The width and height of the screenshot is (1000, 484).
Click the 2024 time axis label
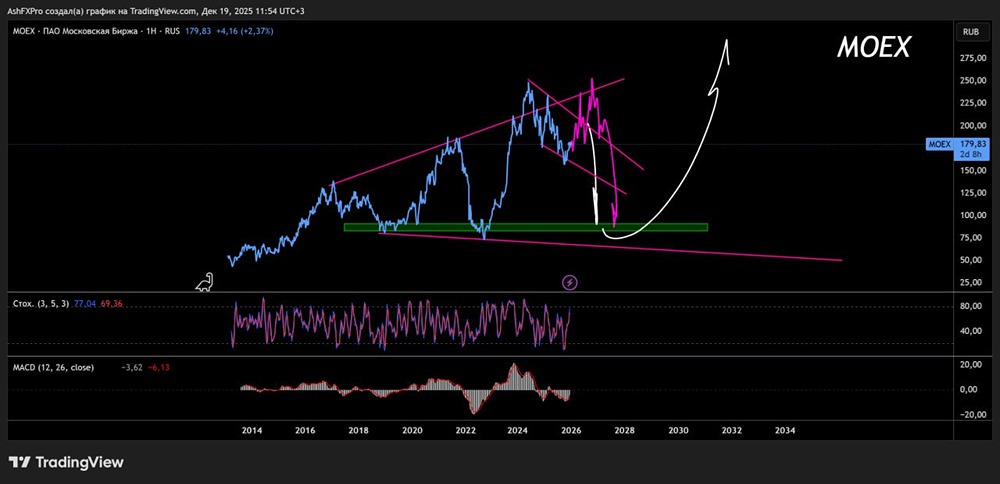click(518, 430)
